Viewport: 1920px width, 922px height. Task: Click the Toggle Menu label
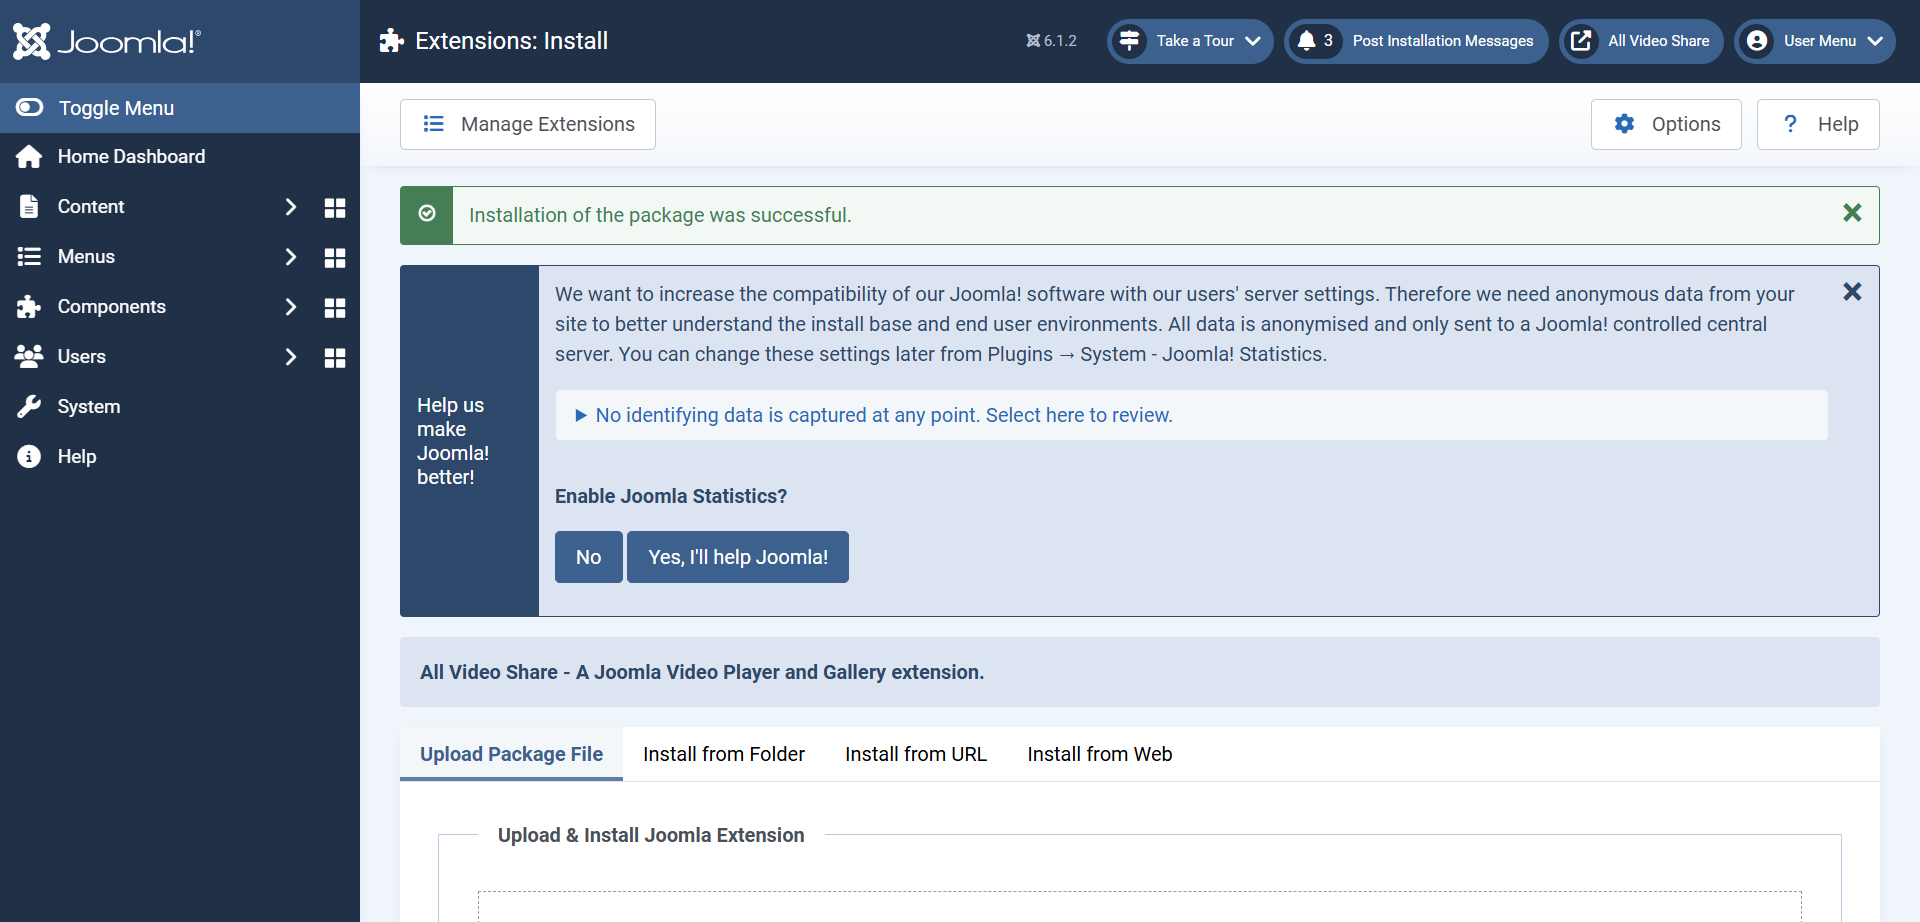[116, 108]
